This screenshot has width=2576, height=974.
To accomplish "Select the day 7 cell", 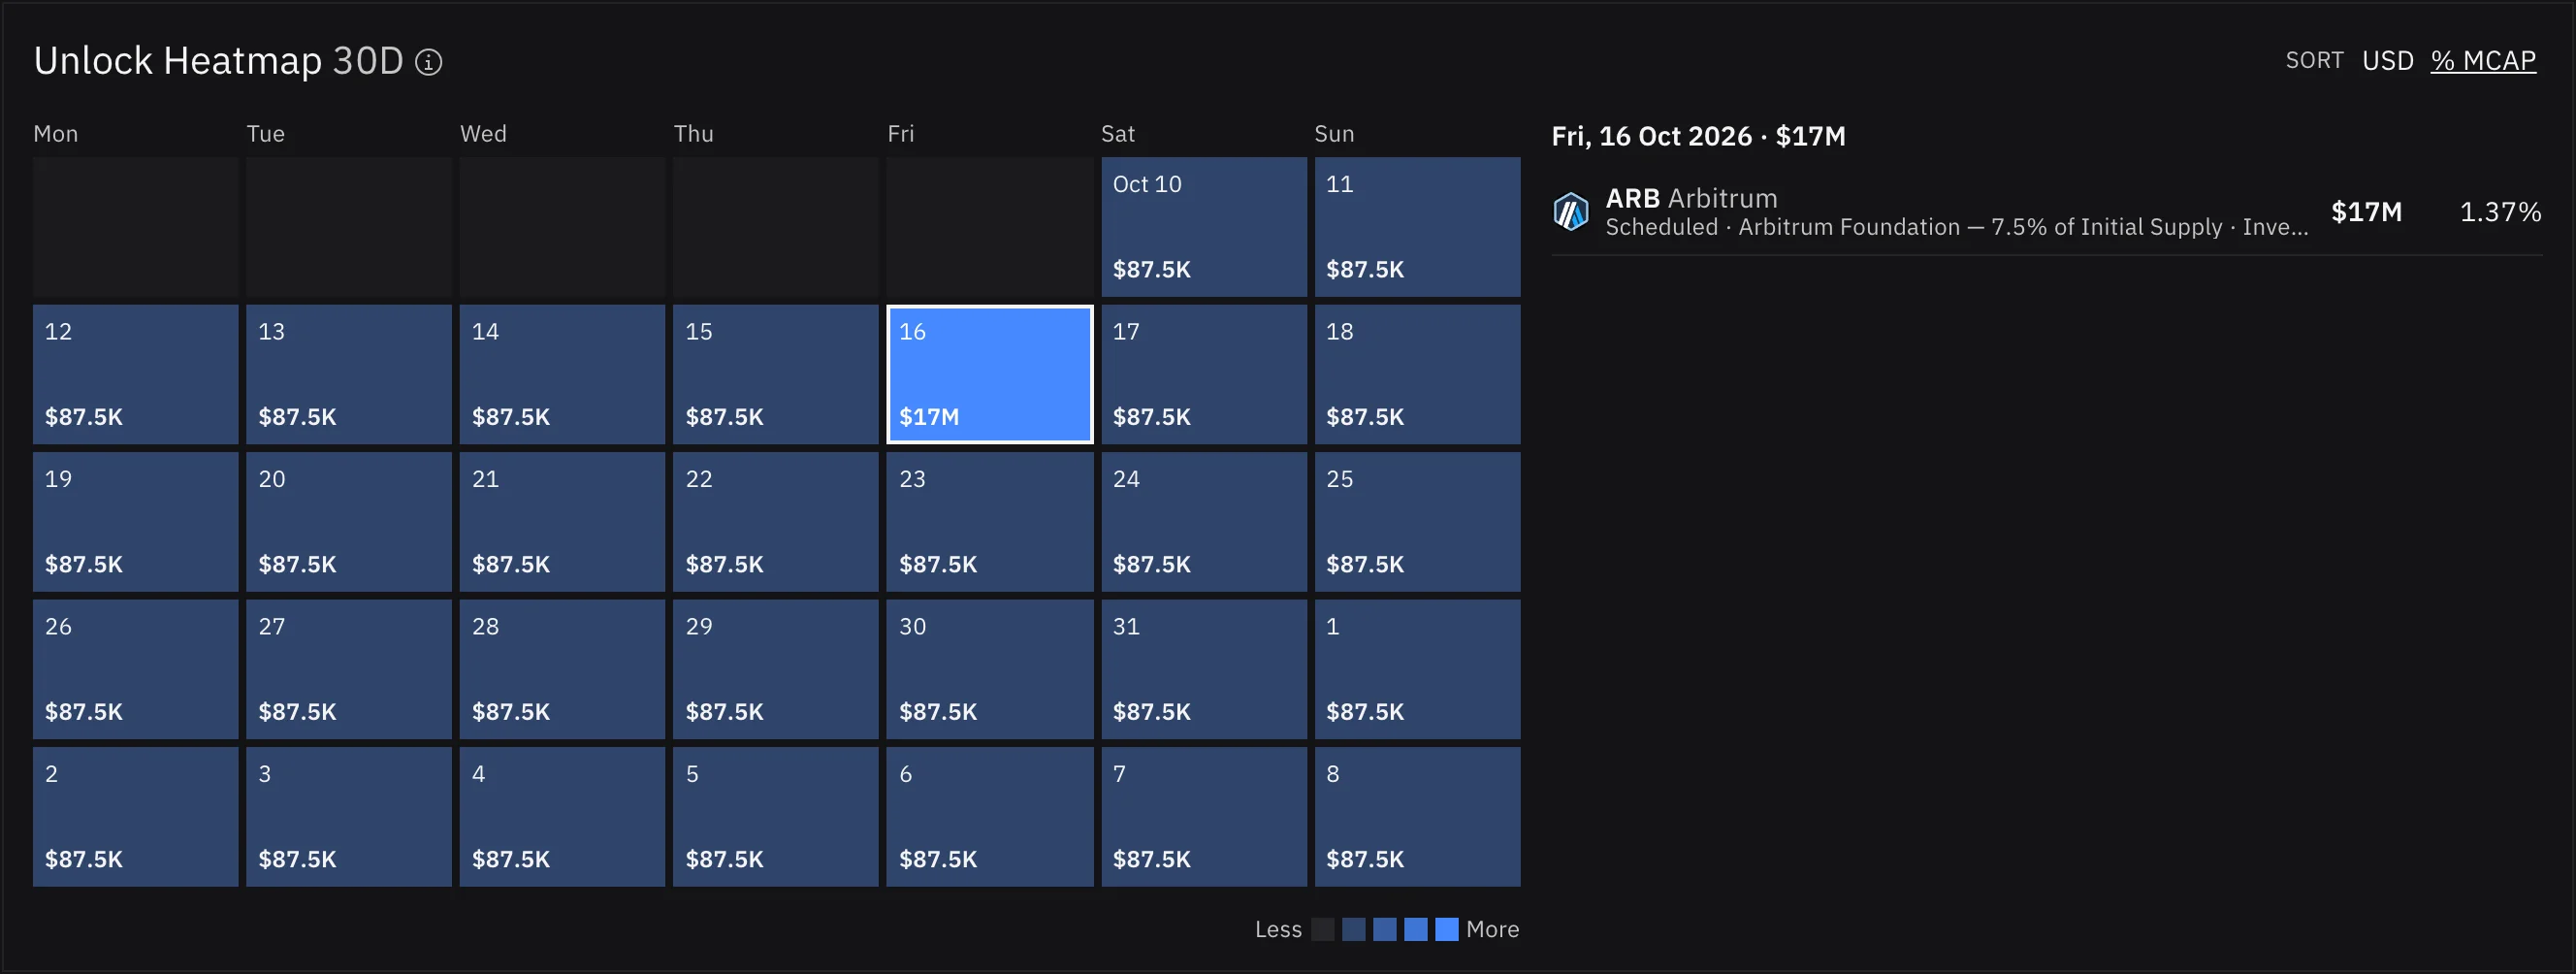I will [x=1204, y=817].
